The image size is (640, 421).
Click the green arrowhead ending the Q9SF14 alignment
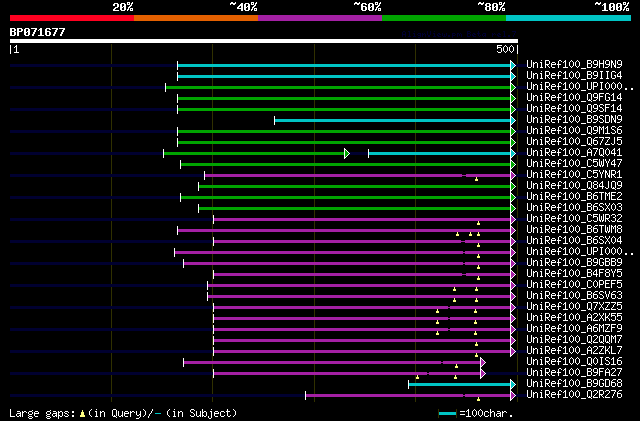[513, 109]
